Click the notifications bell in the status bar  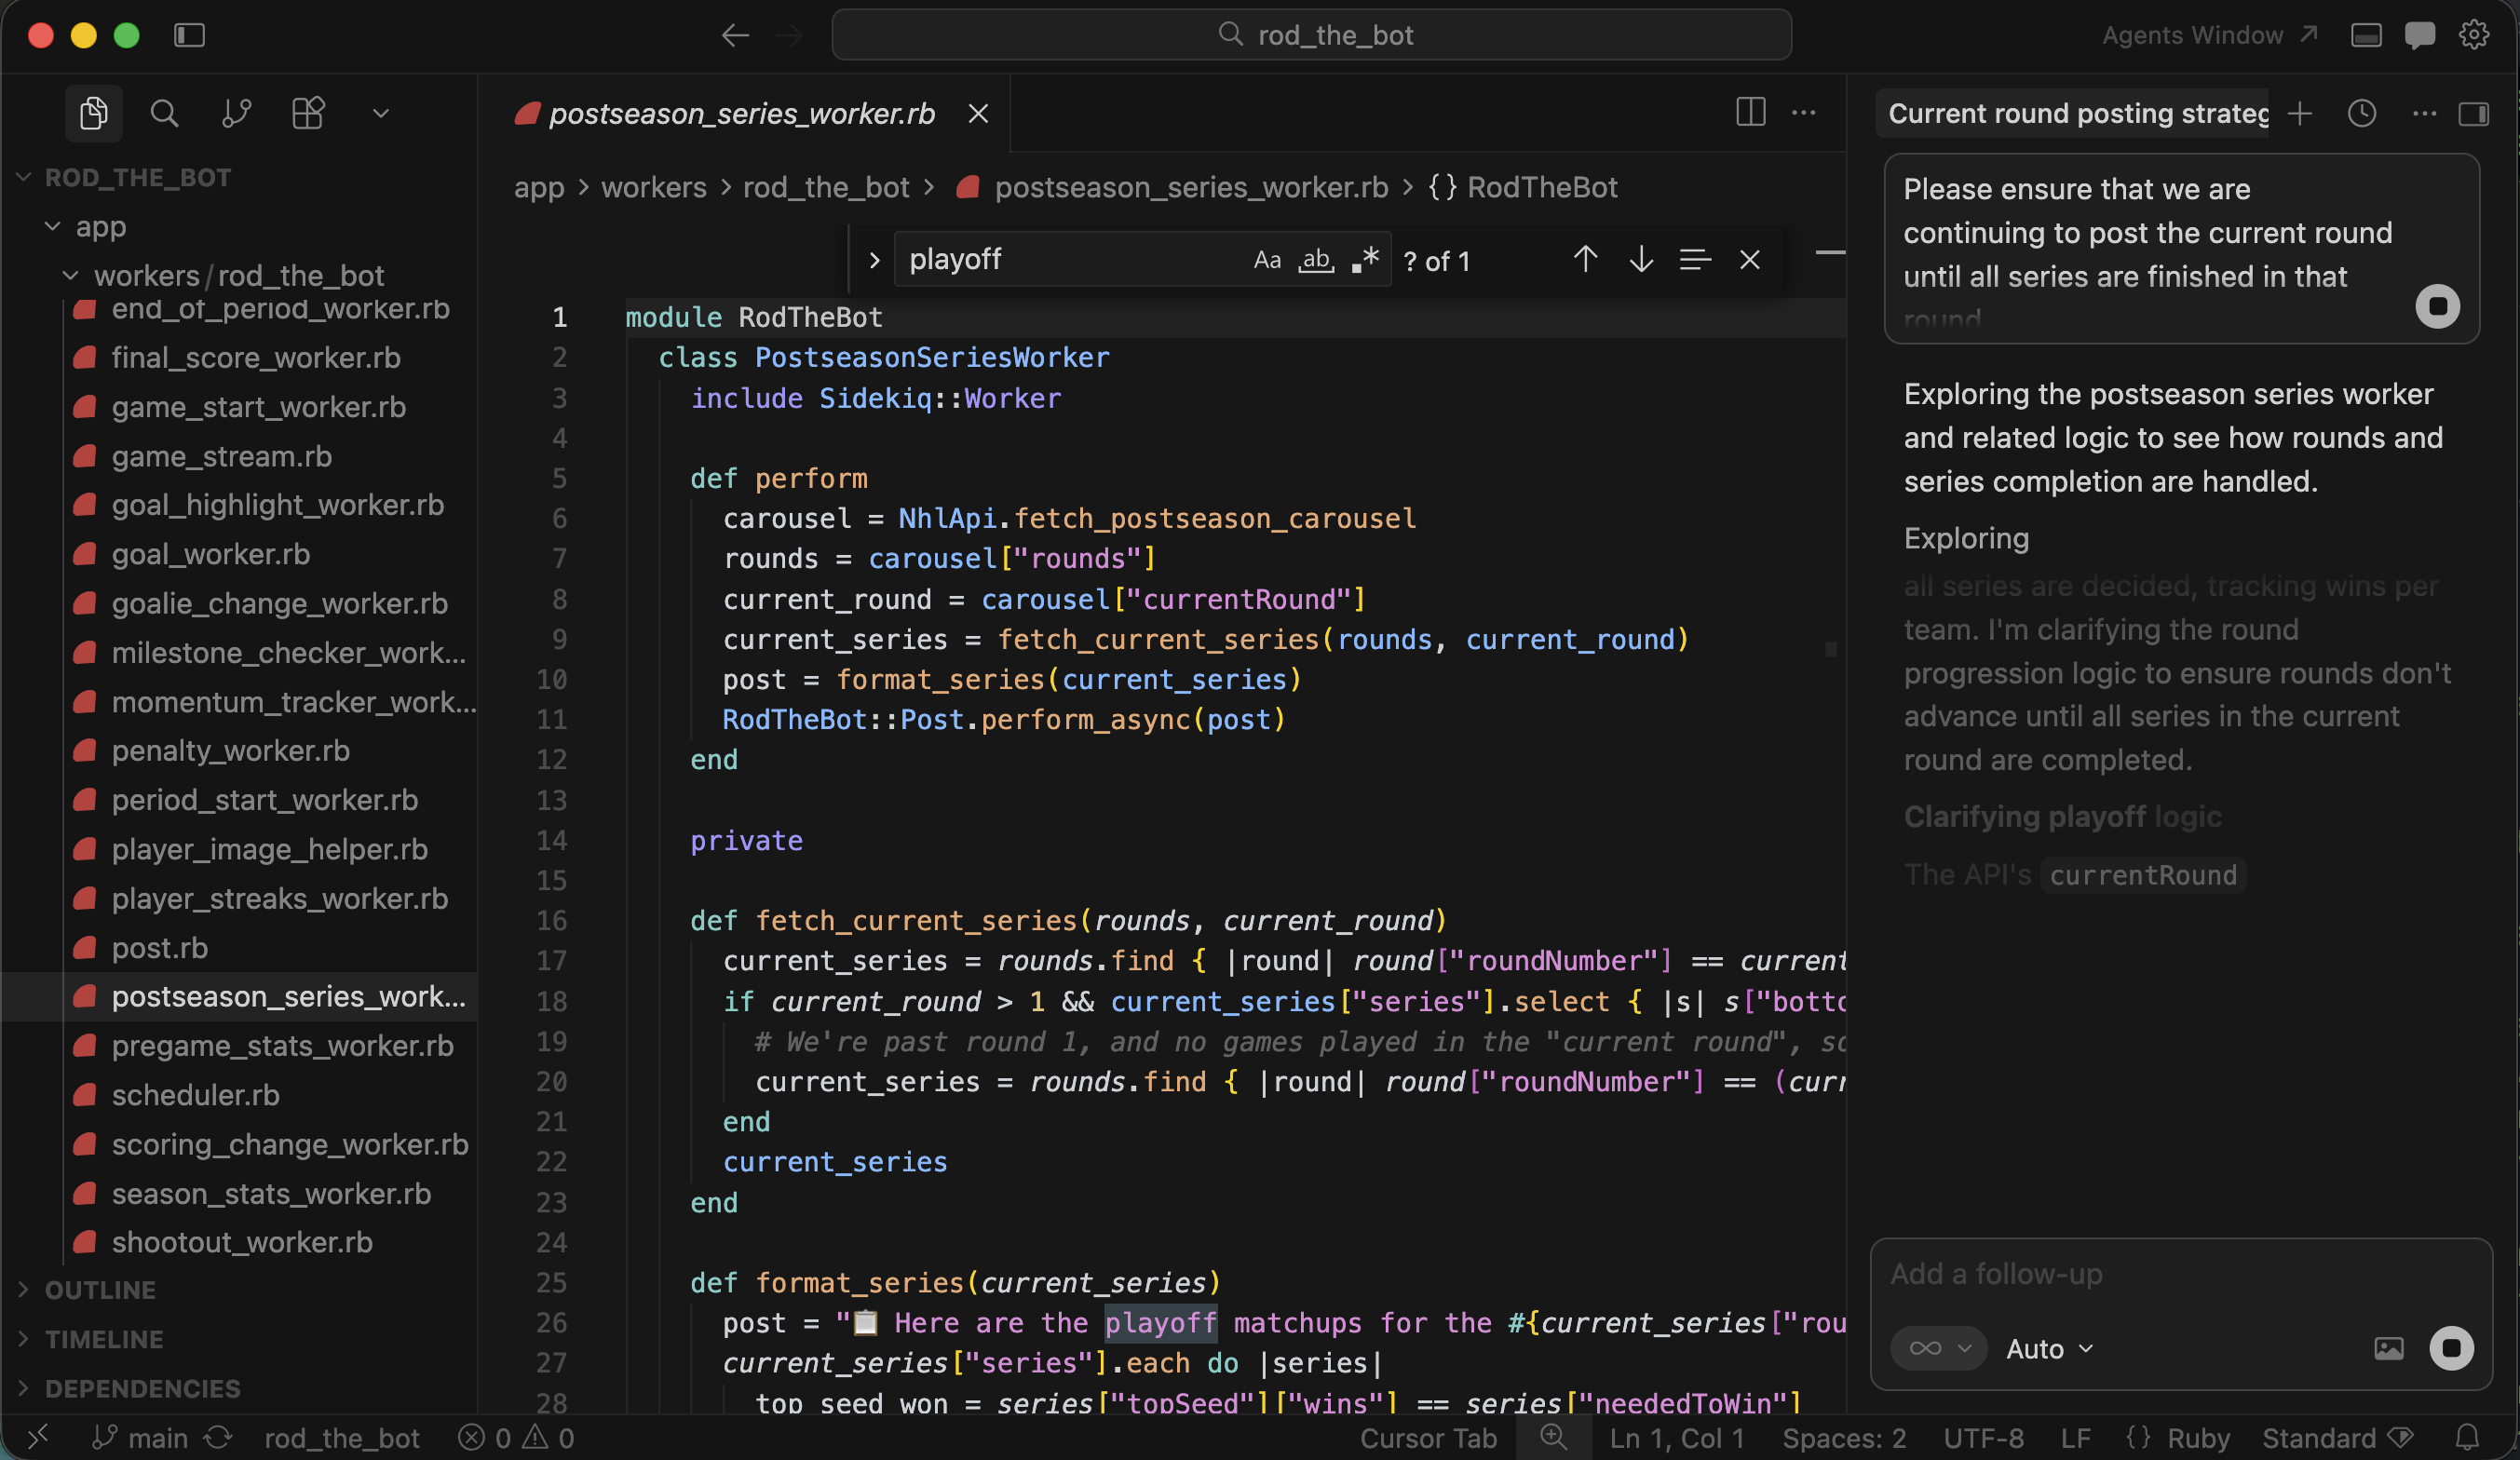(2469, 1438)
